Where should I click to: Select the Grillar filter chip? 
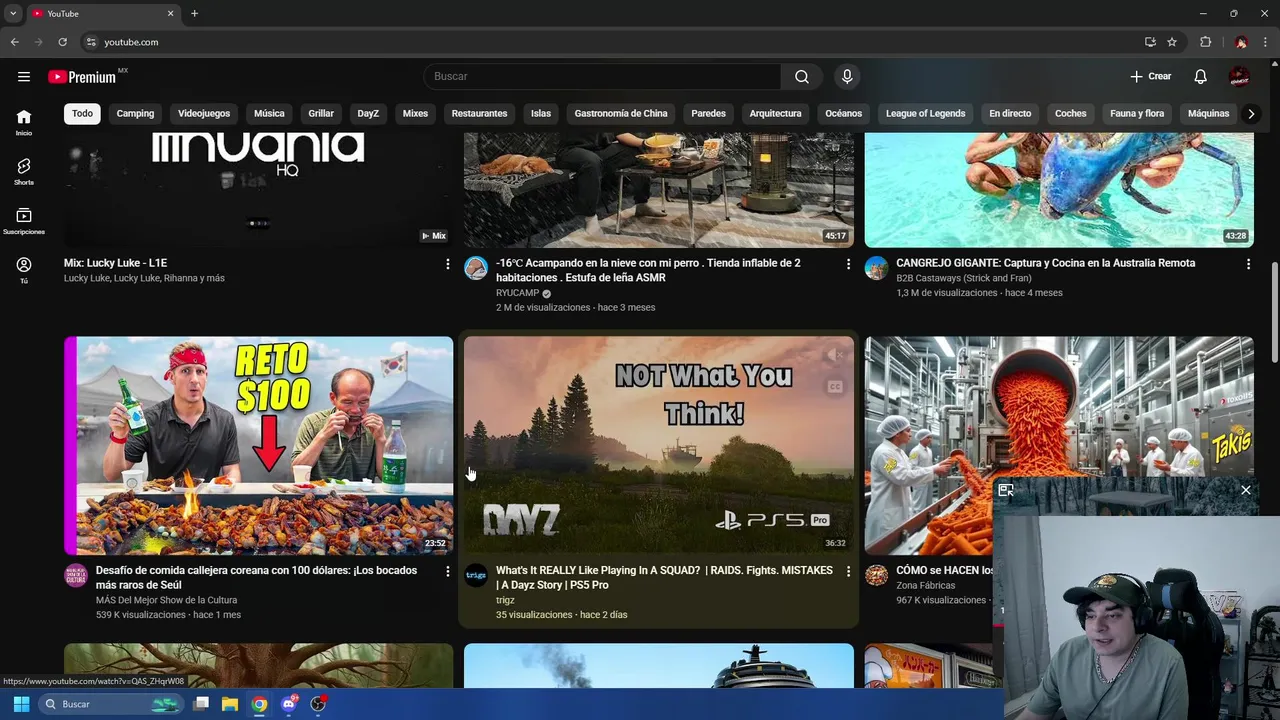click(321, 113)
